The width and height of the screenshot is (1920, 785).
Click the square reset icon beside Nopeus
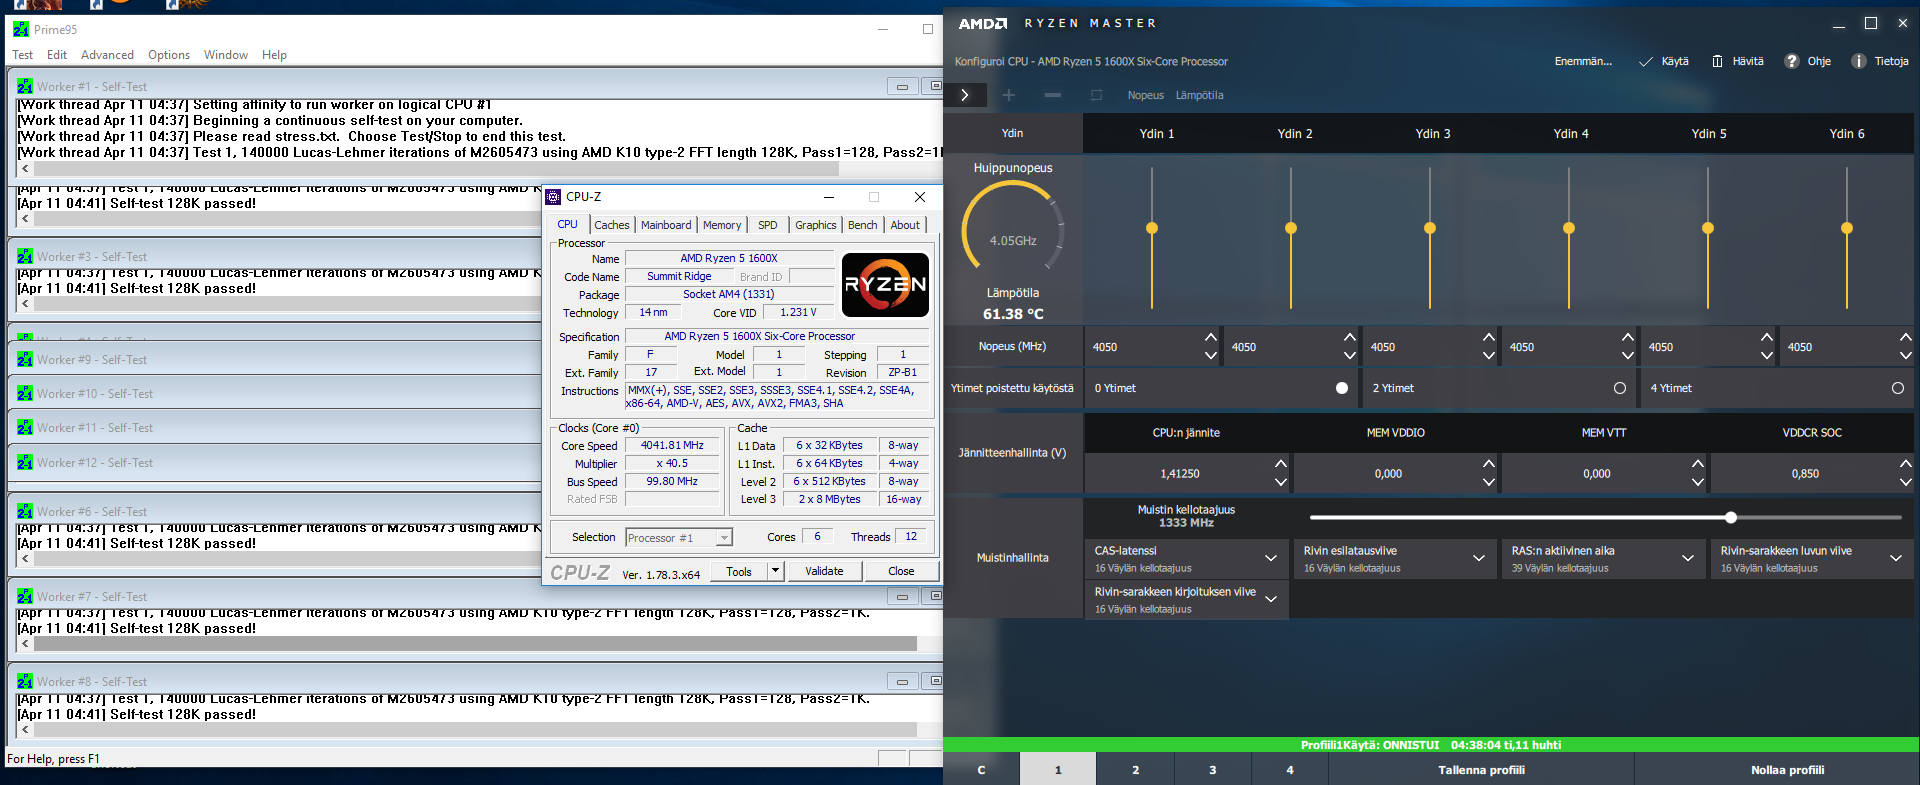pyautogui.click(x=1096, y=95)
